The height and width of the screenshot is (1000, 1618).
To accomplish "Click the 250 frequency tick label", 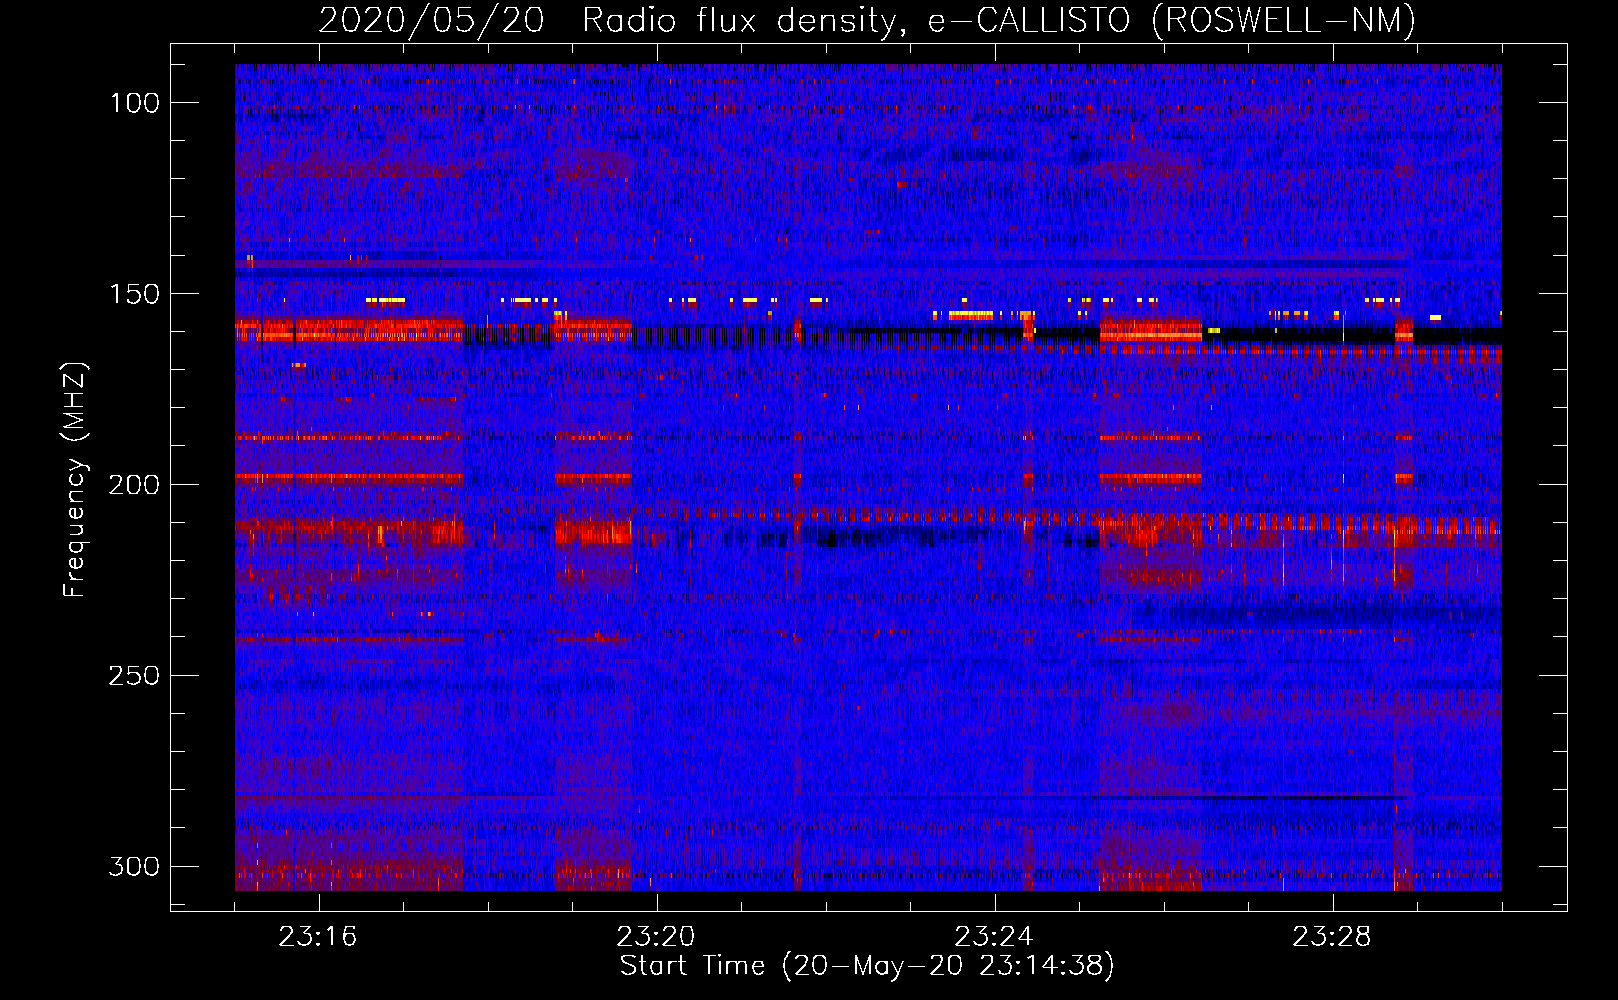I will [135, 676].
